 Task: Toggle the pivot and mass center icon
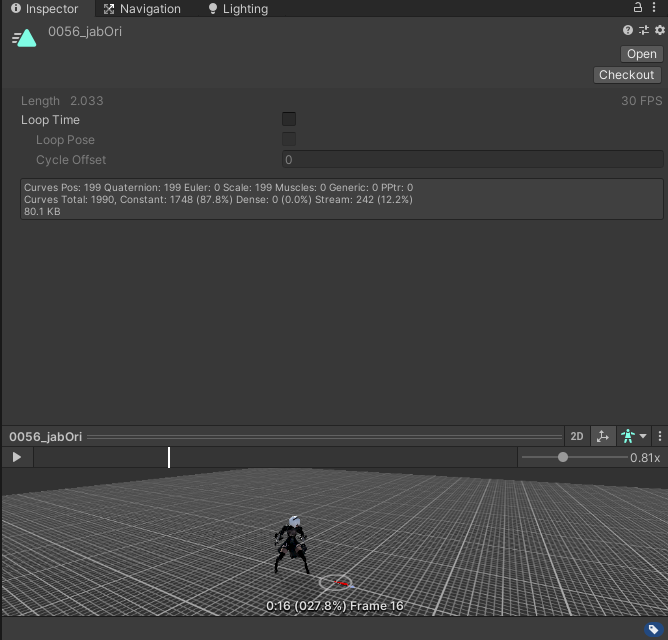coord(603,436)
